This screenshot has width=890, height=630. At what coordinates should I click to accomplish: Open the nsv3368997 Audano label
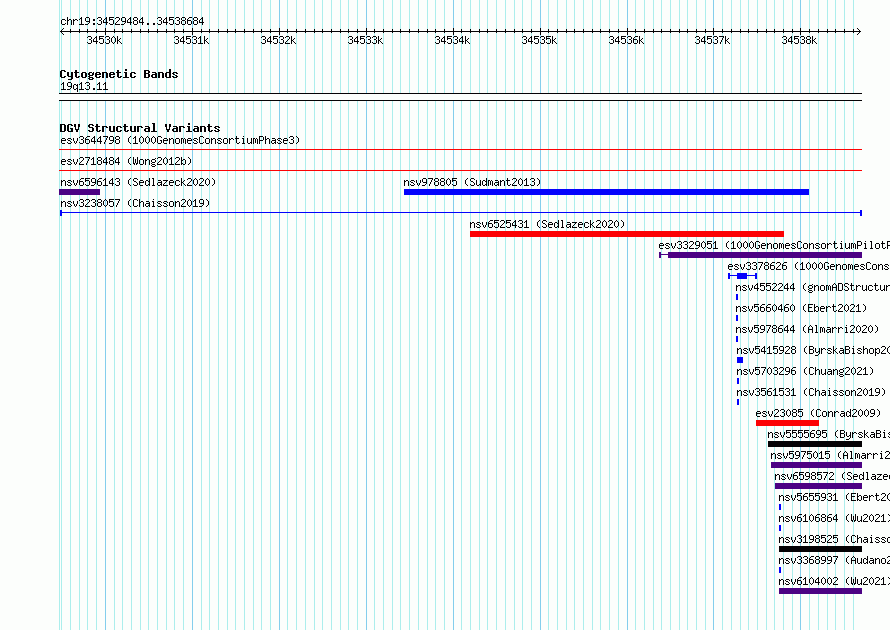pyautogui.click(x=834, y=560)
